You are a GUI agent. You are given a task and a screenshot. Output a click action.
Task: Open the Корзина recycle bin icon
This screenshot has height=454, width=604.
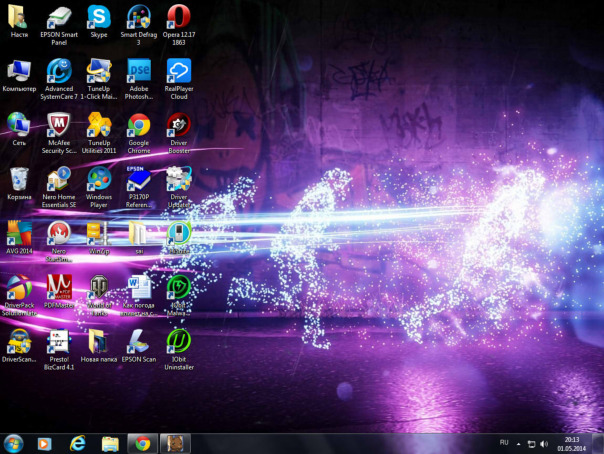19,179
